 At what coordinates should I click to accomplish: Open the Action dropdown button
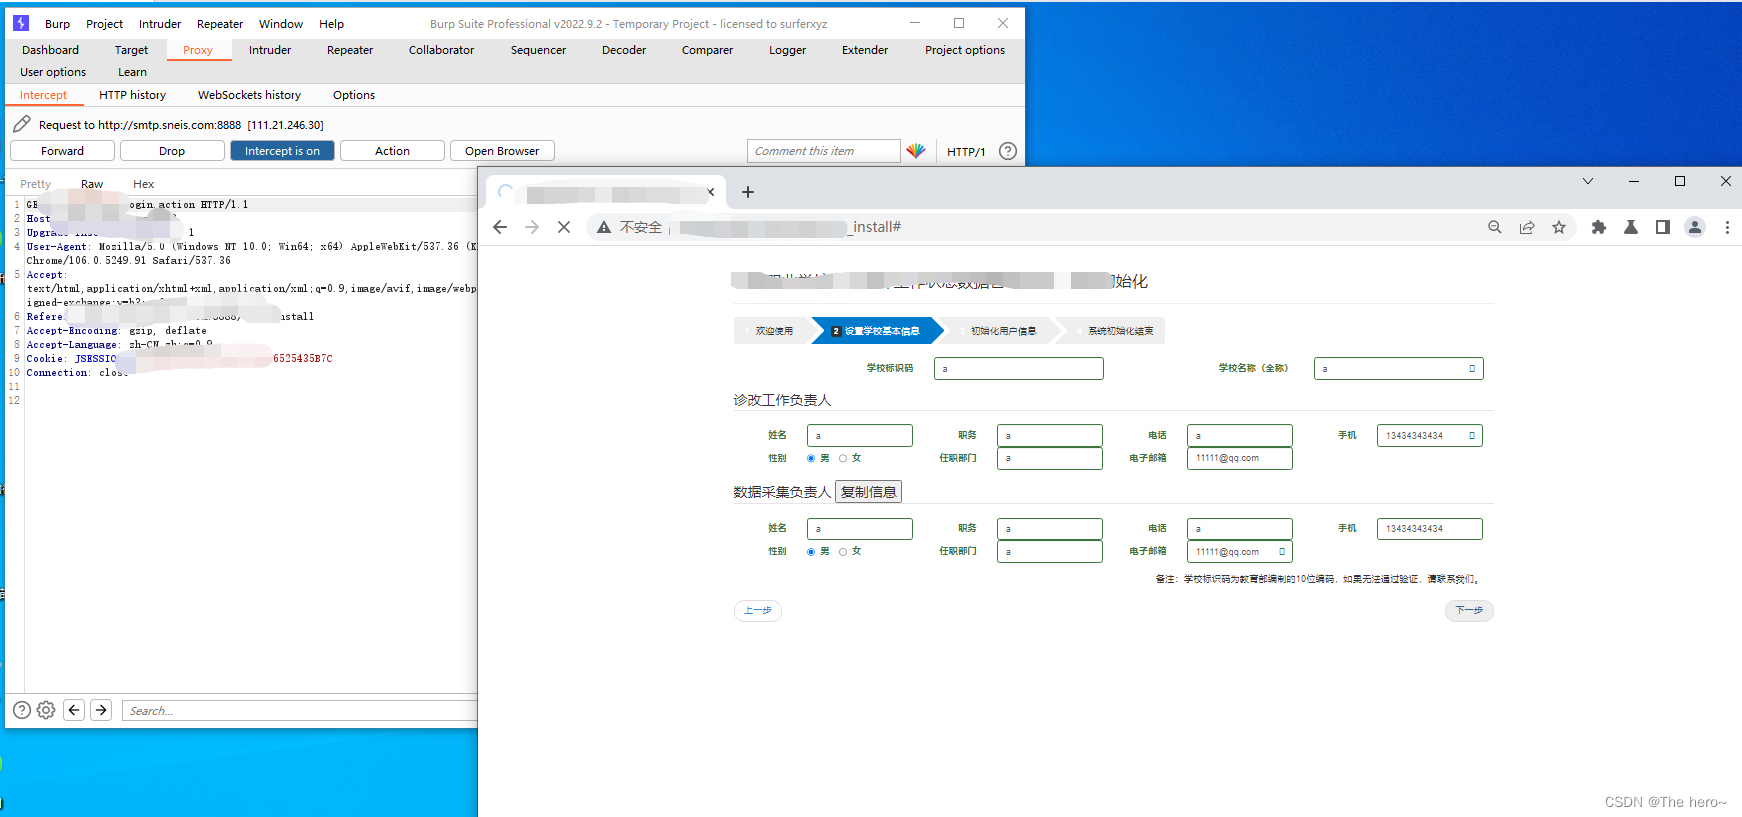pyautogui.click(x=392, y=151)
